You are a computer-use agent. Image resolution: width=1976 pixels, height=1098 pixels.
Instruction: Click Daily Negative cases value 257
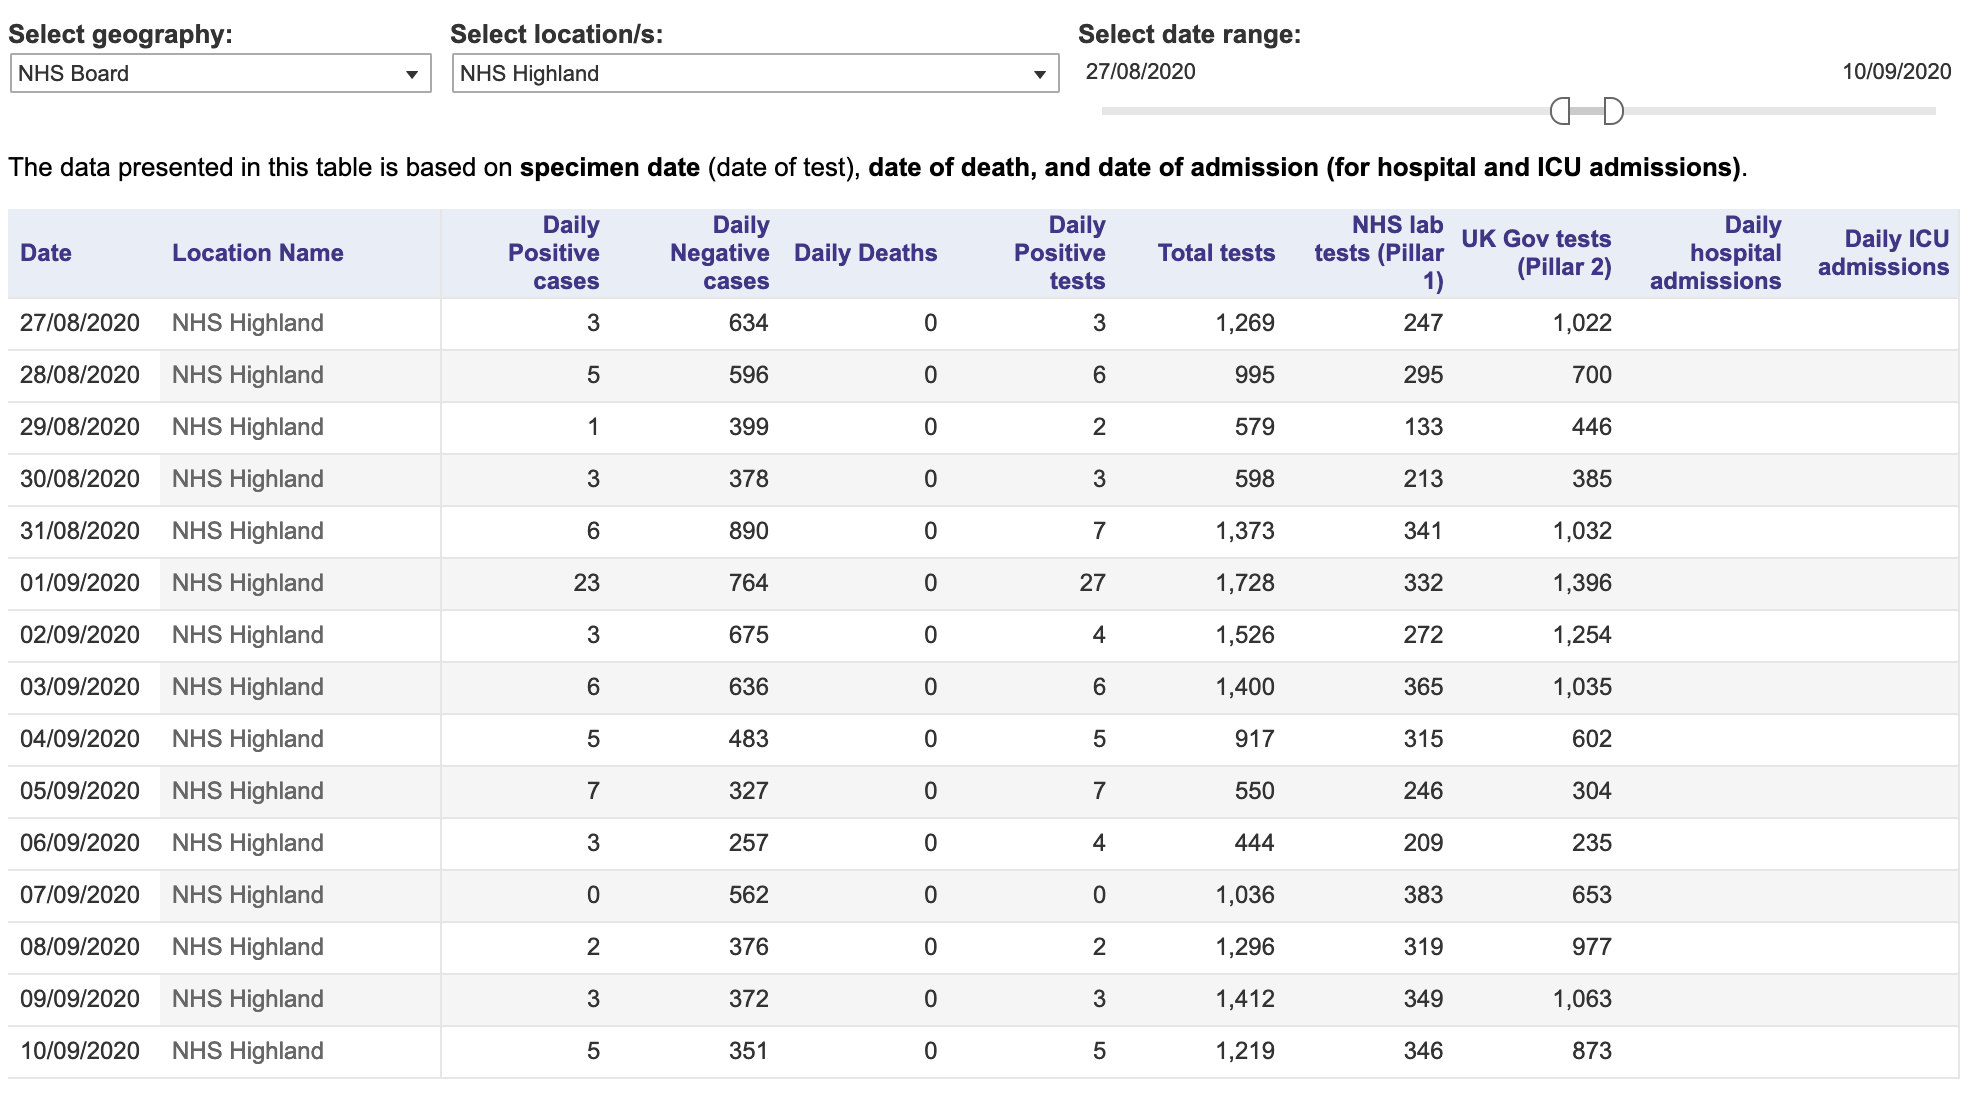749,843
